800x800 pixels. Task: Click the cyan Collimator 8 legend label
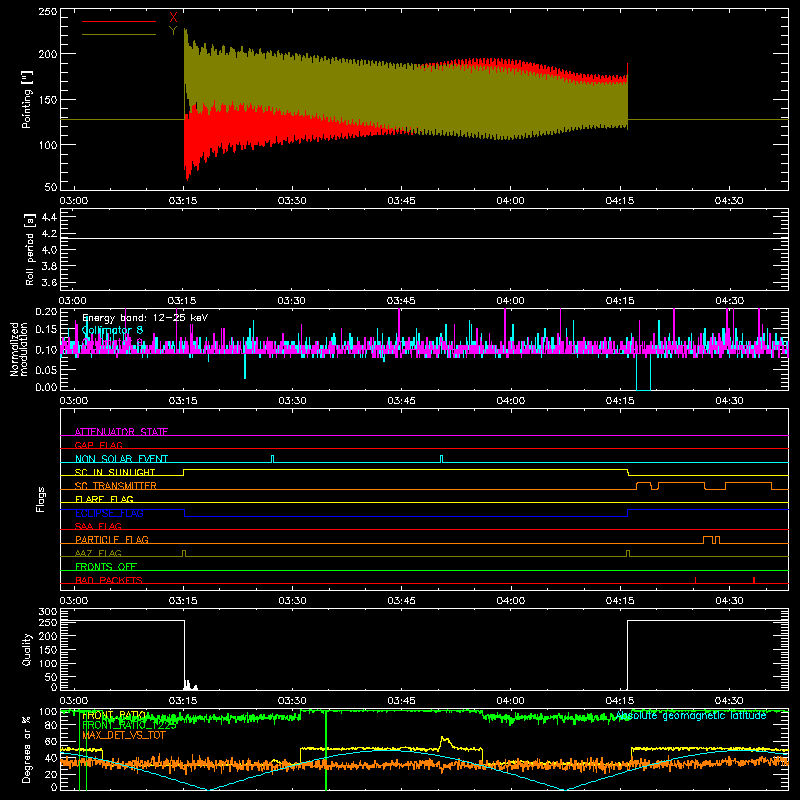(x=112, y=330)
